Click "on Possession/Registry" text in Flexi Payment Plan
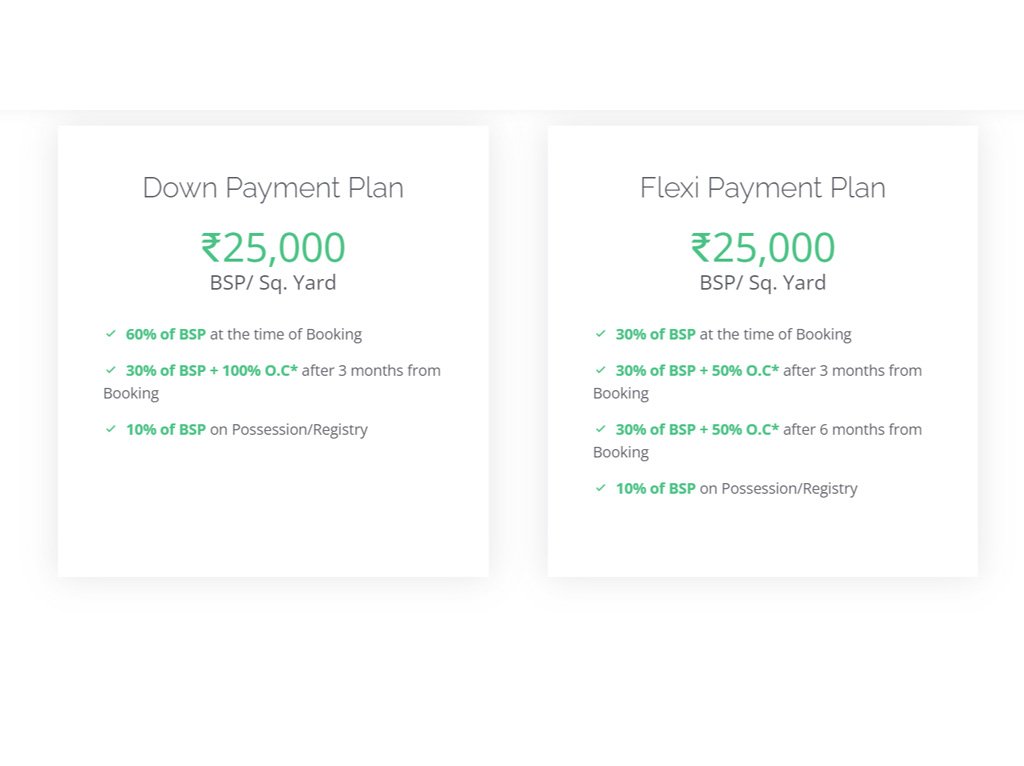Image resolution: width=1024 pixels, height=766 pixels. tap(779, 488)
